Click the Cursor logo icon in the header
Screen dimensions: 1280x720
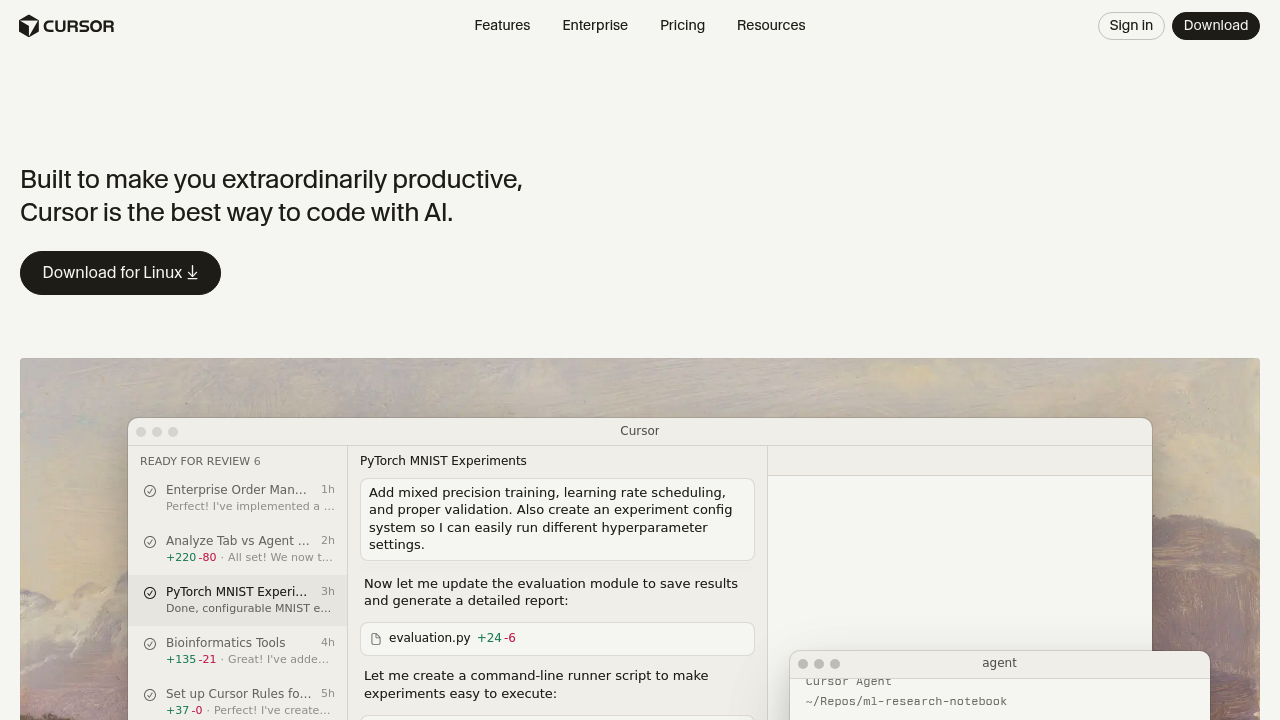[29, 26]
